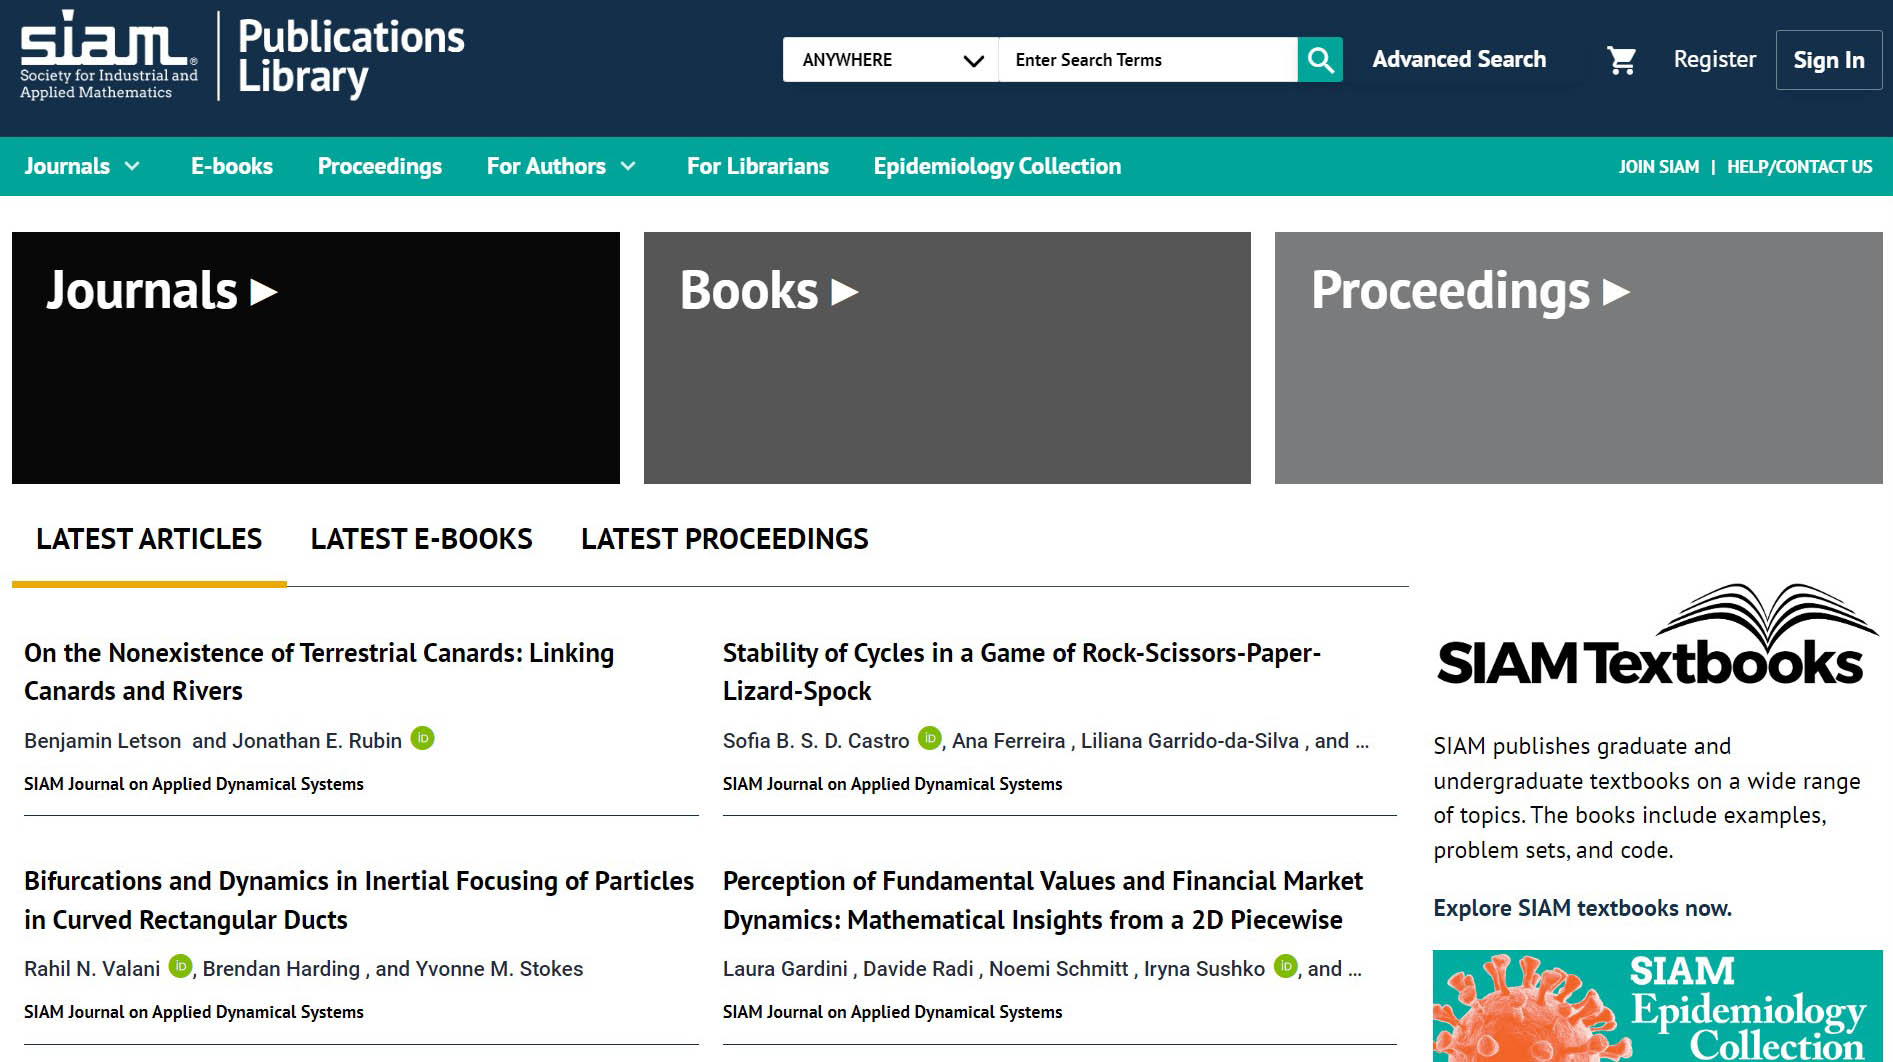The width and height of the screenshot is (1893, 1062).
Task: Open article on Nonexistence of Terrestrial Canards
Action: coord(319,672)
